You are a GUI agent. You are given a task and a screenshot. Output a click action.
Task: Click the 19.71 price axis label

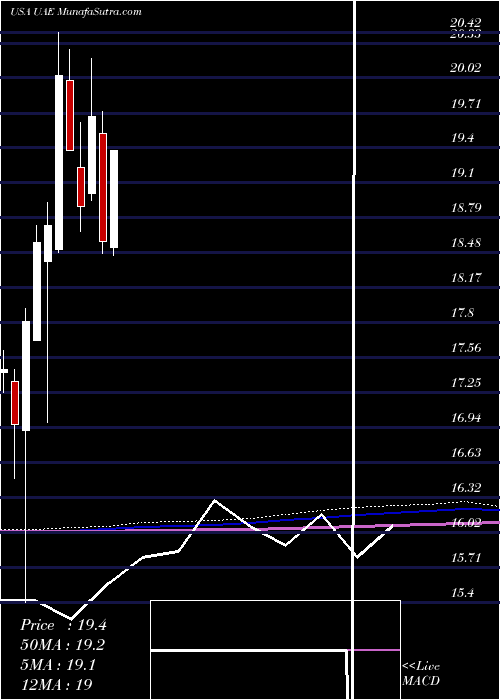tap(466, 104)
